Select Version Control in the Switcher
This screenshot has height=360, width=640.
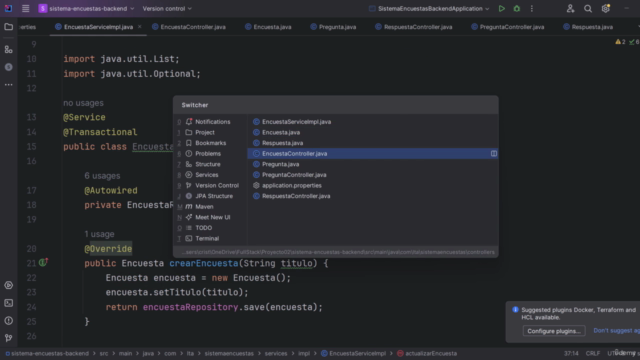pyautogui.click(x=210, y=185)
